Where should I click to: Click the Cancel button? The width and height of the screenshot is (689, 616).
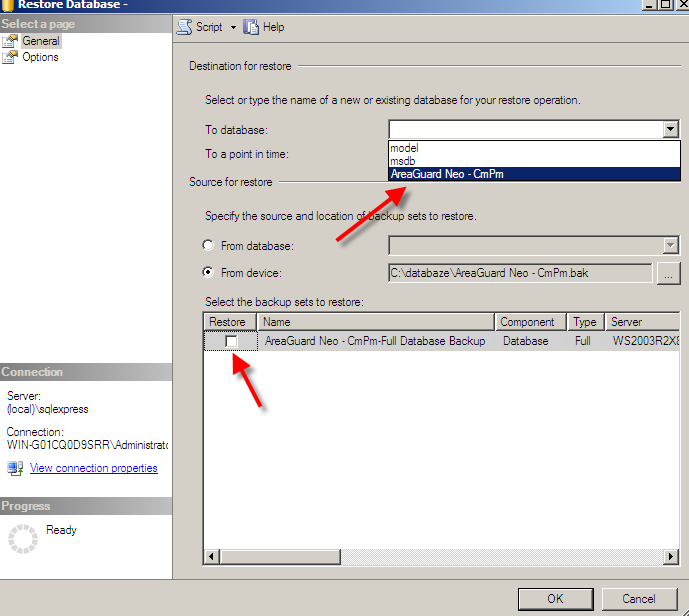pos(639,599)
